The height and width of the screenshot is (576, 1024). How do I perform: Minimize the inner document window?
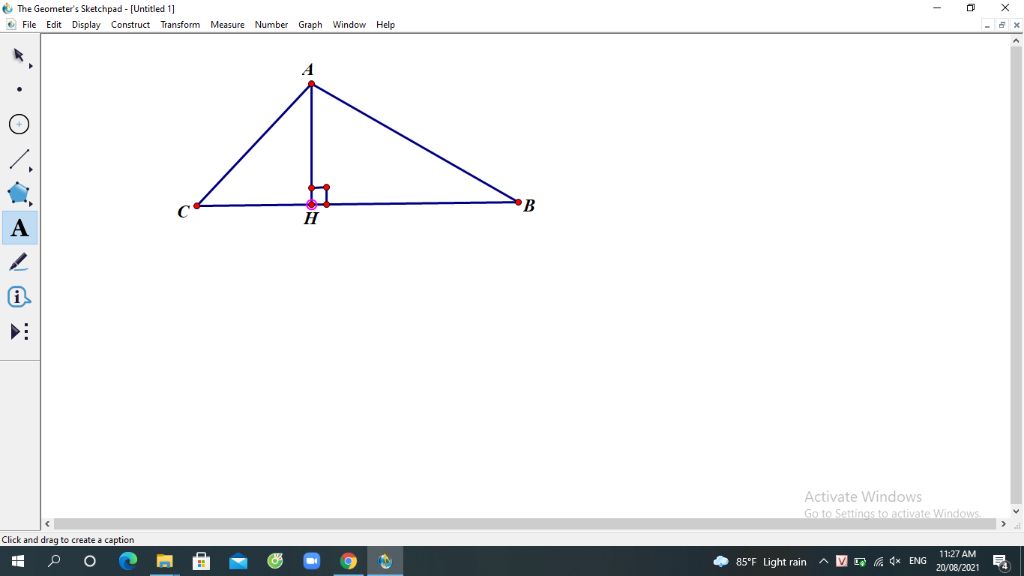tap(987, 25)
